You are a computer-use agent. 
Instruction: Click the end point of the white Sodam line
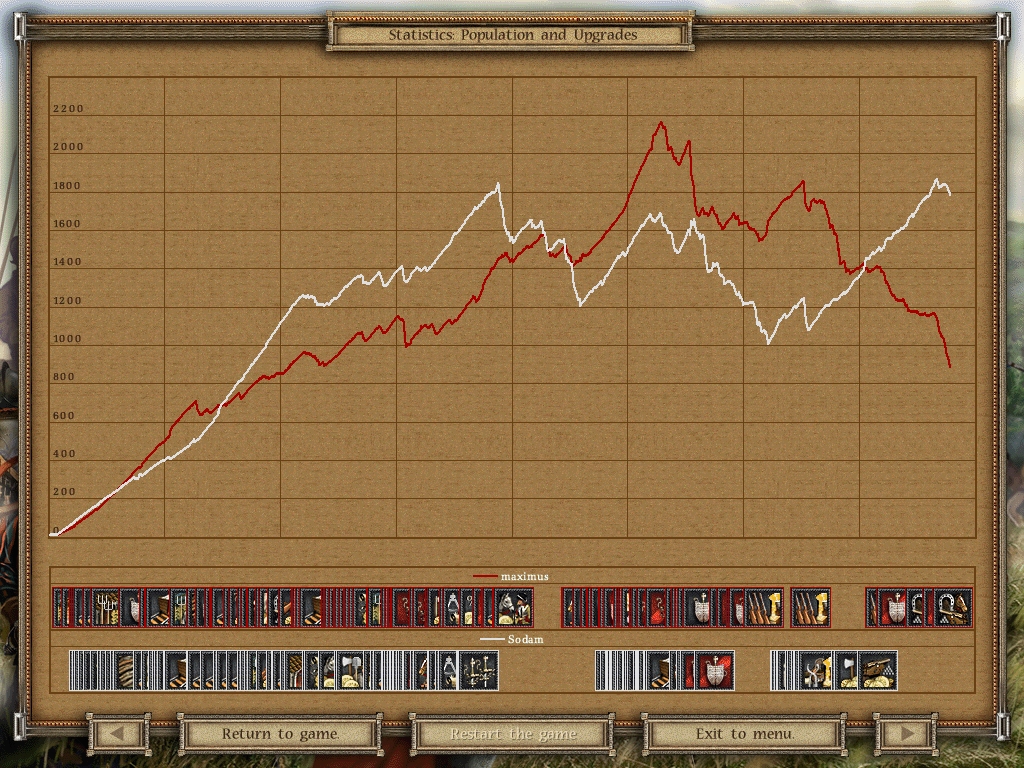coord(950,194)
